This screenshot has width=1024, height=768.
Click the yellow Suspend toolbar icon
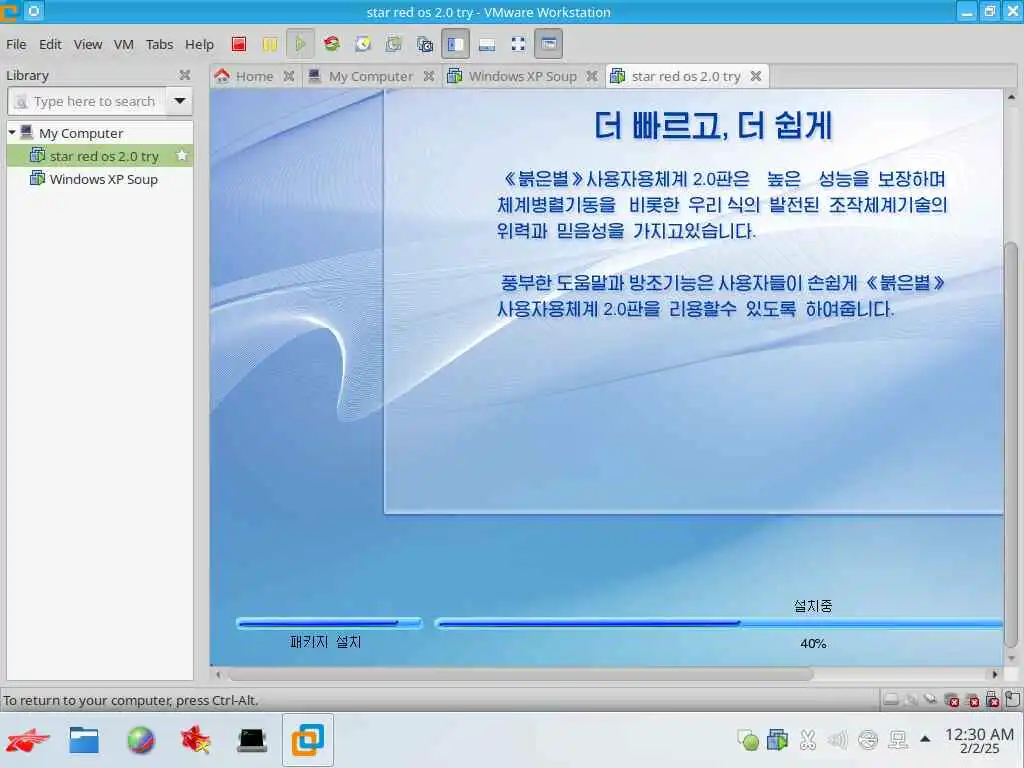coord(270,44)
